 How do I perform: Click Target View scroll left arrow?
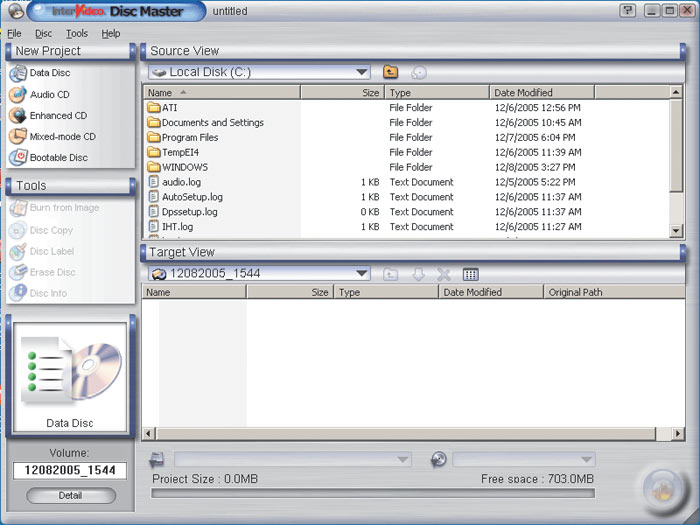point(149,433)
